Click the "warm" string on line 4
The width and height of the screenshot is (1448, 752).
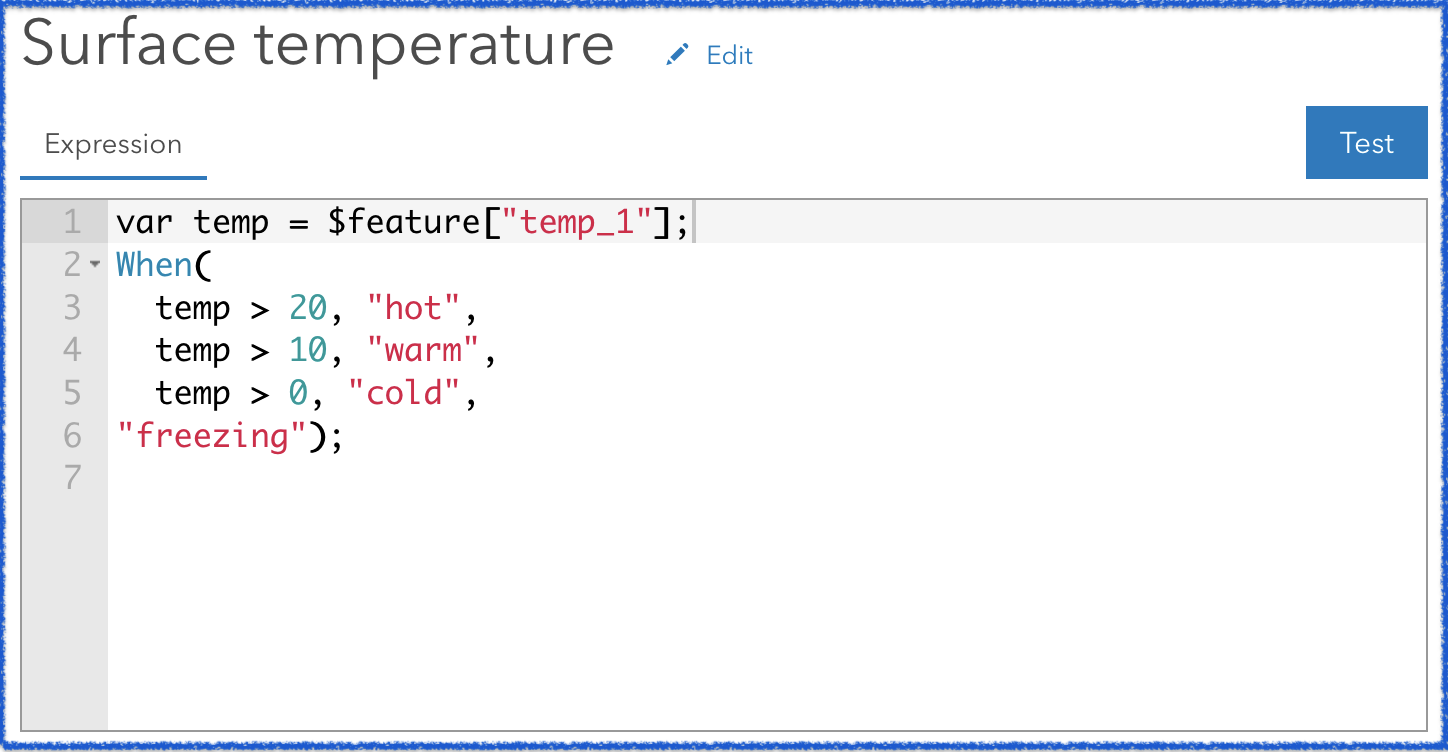pos(424,350)
